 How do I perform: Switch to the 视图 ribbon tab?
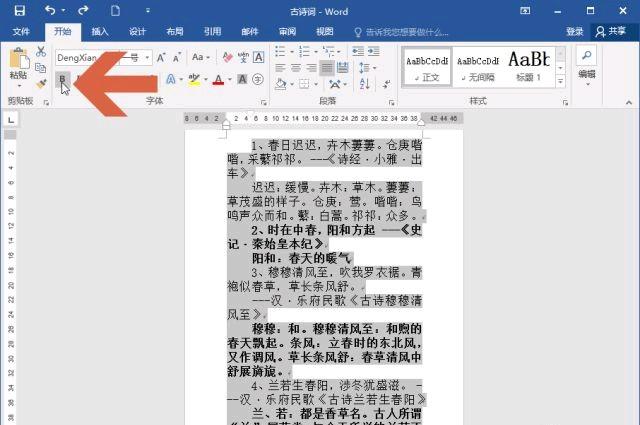[x=325, y=31]
